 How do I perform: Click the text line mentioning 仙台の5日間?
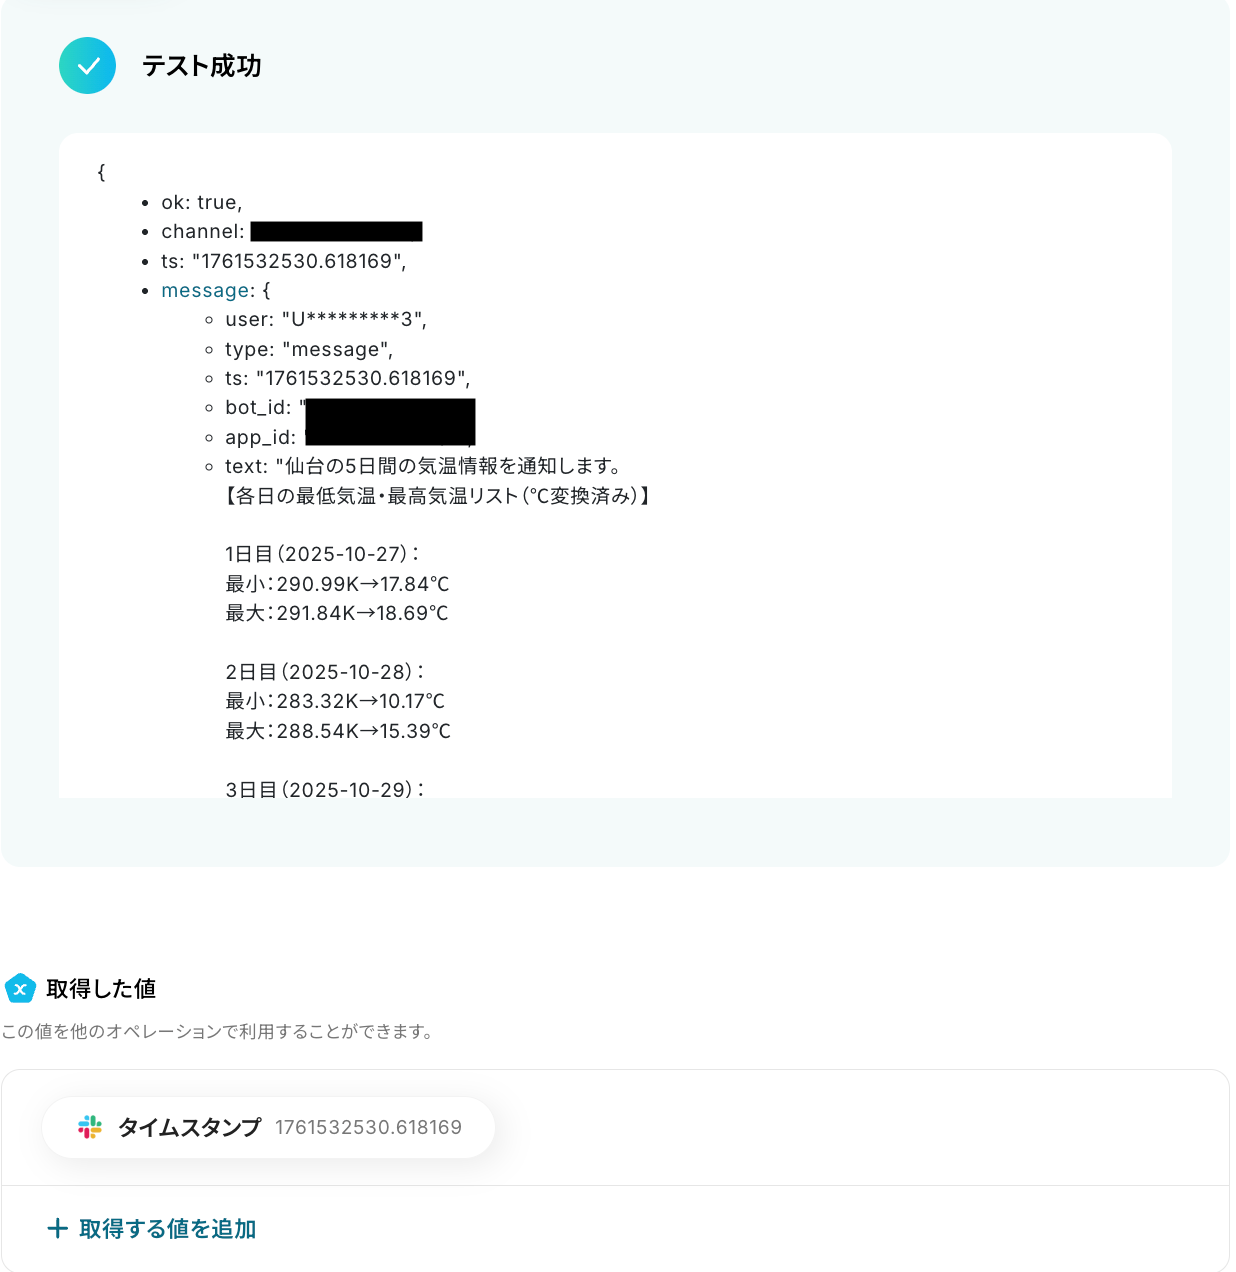pos(424,466)
